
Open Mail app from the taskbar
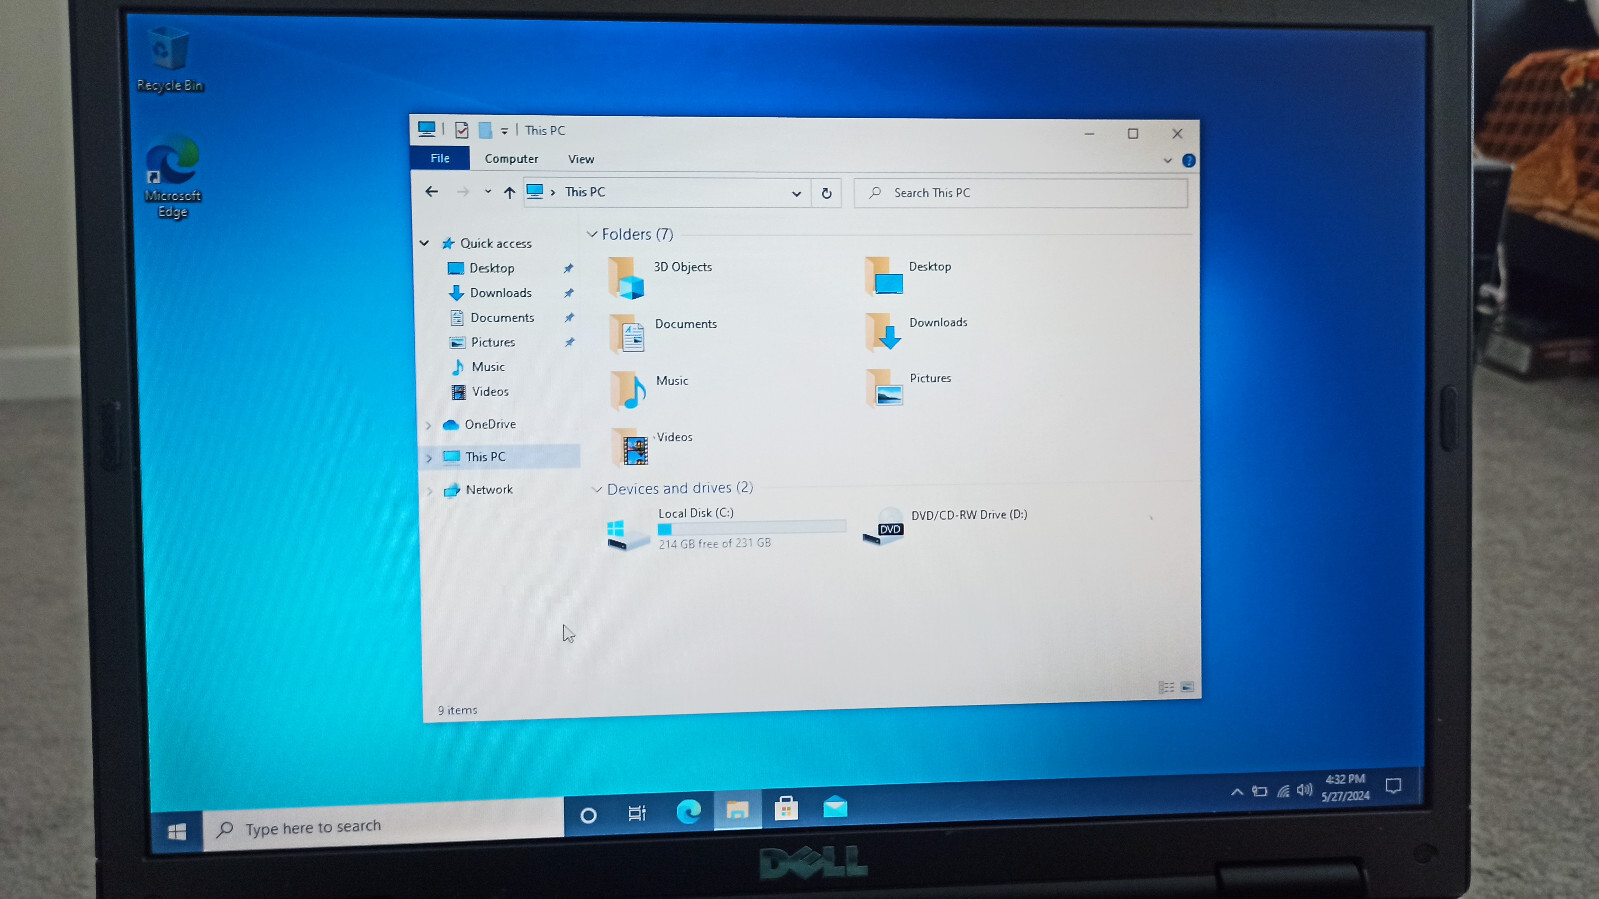click(x=835, y=806)
